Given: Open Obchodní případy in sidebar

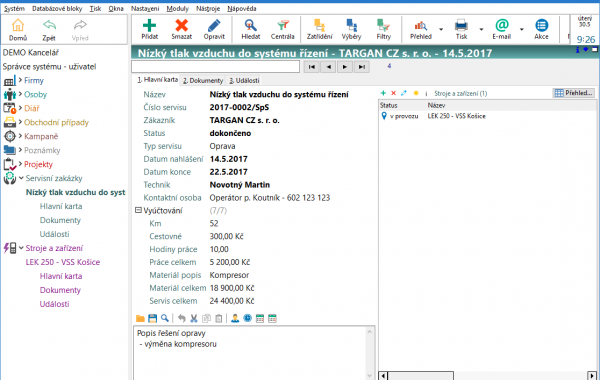Looking at the screenshot, I should click(56, 122).
